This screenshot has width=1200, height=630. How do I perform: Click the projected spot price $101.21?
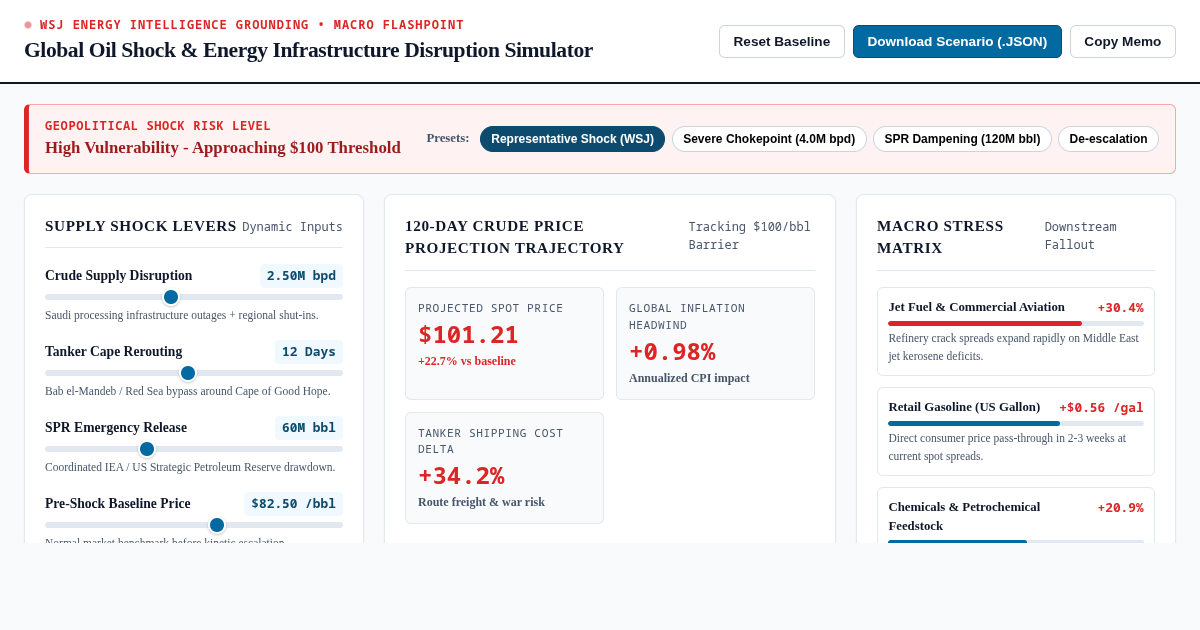[468, 335]
